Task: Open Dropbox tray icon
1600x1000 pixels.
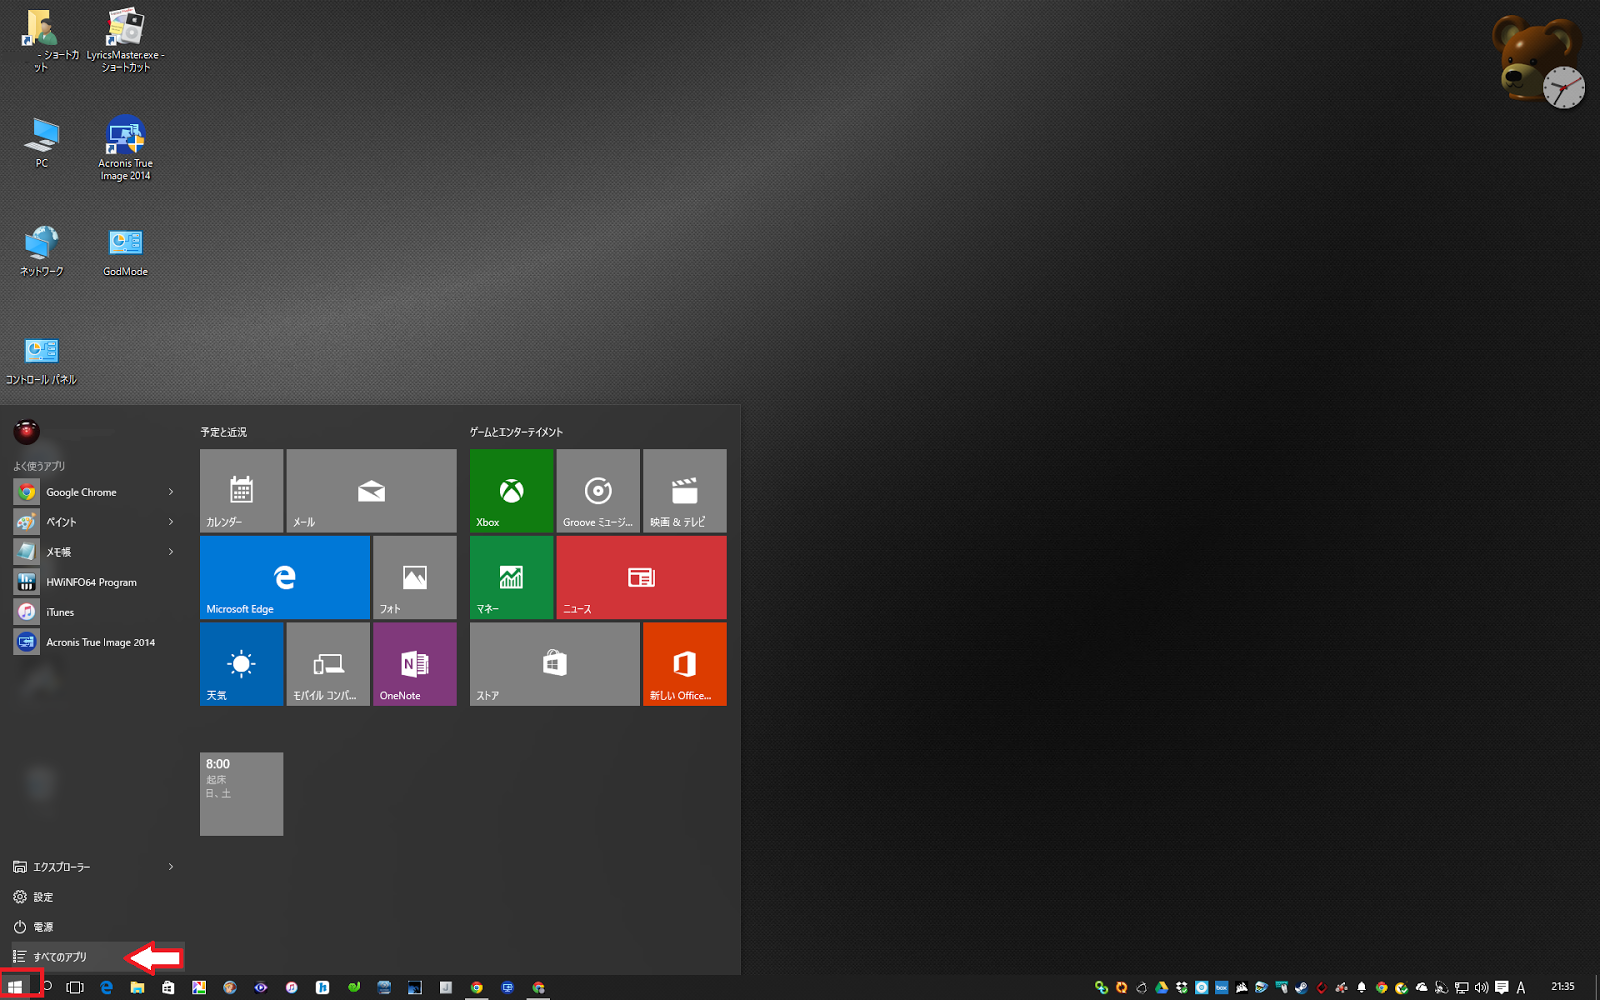Action: coord(1182,988)
